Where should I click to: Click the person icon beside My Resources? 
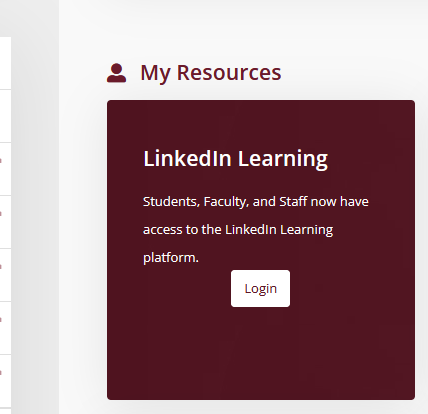pos(116,73)
